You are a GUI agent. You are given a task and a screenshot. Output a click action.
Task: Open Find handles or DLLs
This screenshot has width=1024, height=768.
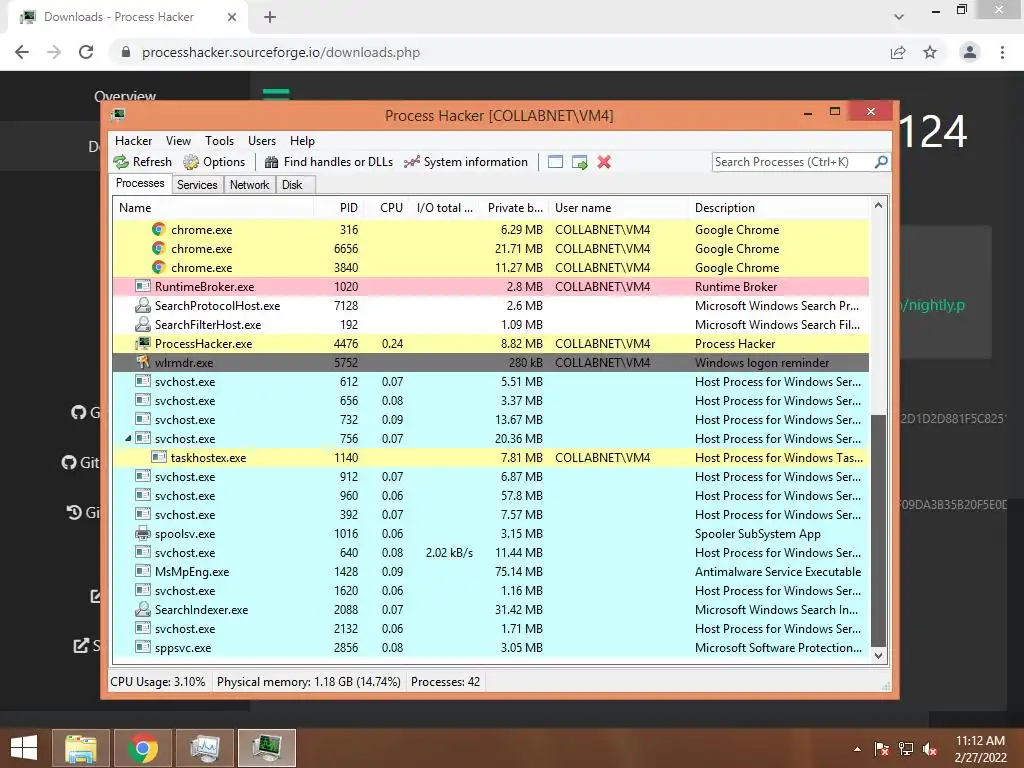point(328,162)
